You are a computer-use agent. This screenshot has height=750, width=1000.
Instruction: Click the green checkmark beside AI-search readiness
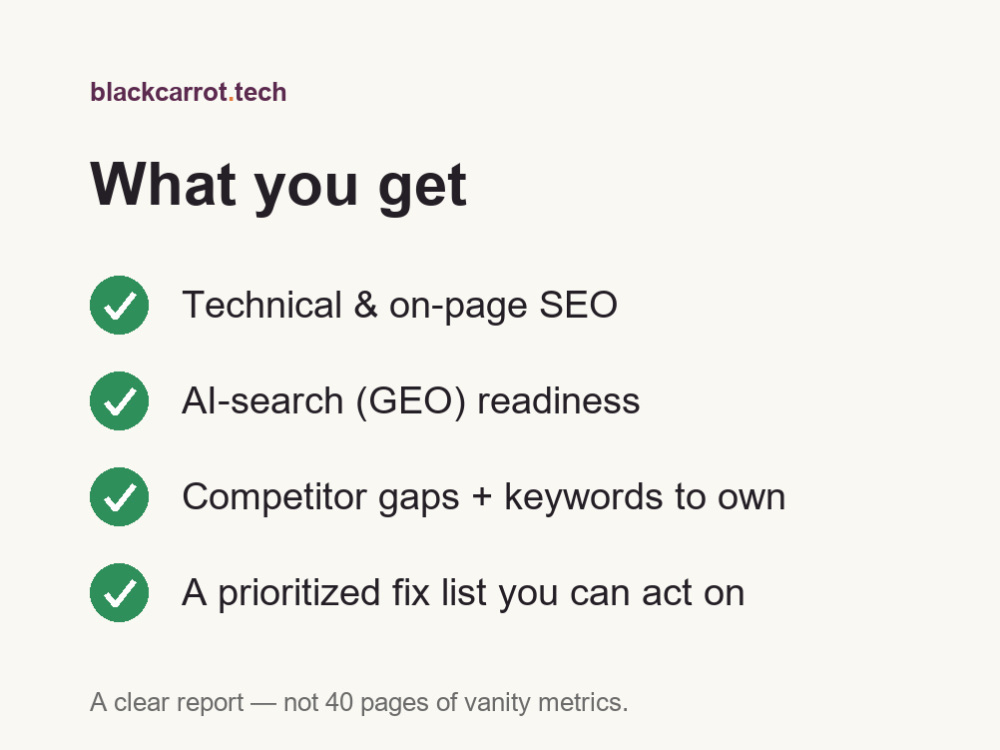coord(119,401)
